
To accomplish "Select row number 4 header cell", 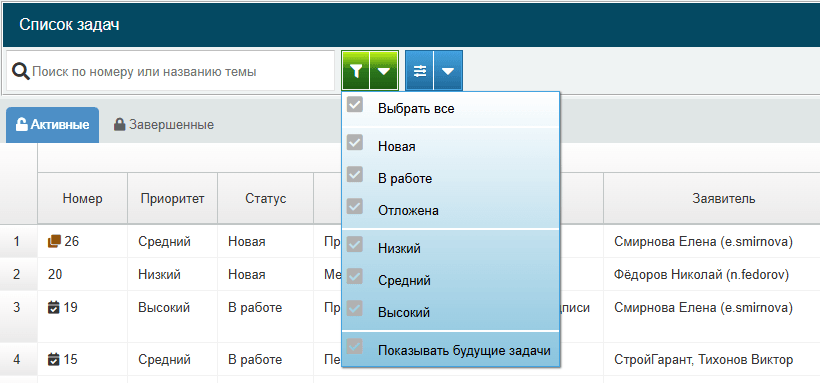I will pyautogui.click(x=18, y=360).
